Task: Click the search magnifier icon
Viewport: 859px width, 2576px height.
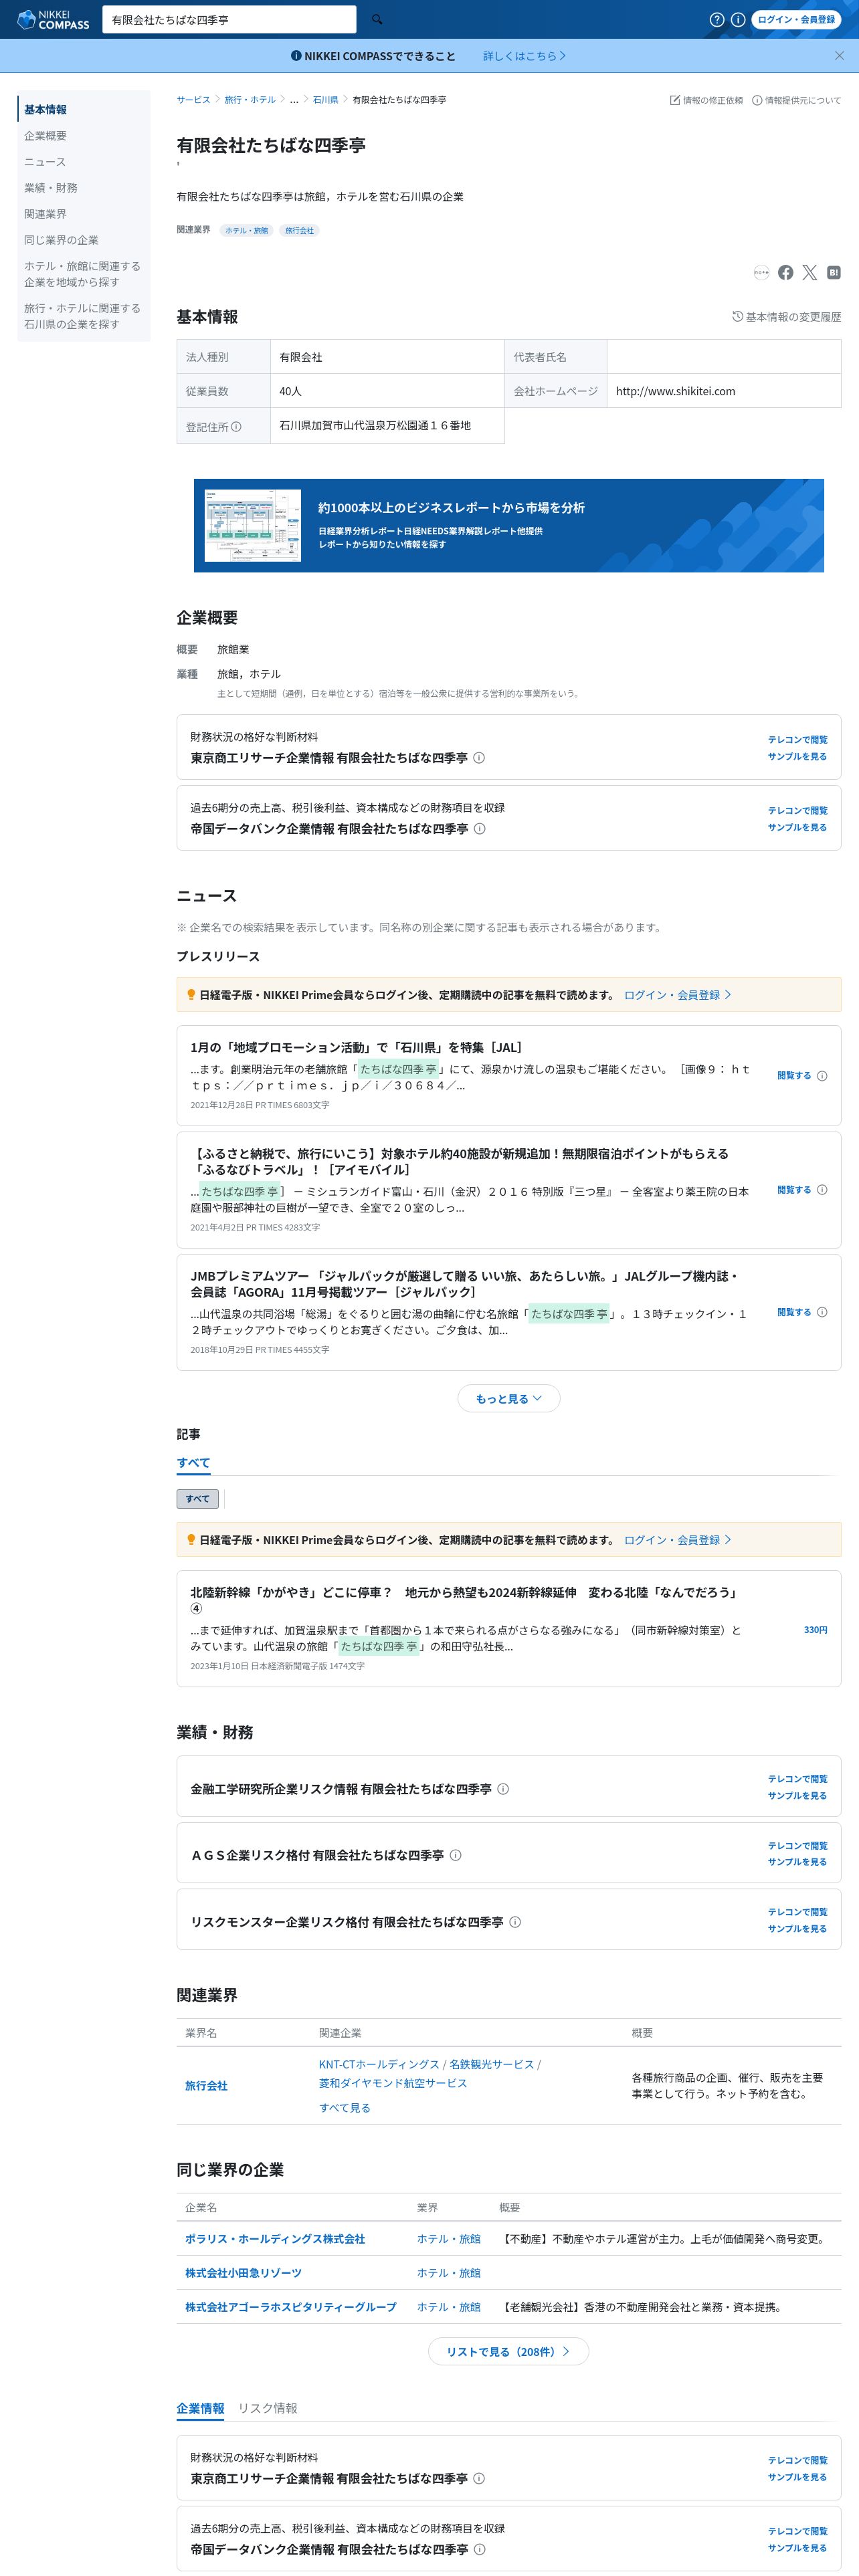Action: pyautogui.click(x=377, y=19)
